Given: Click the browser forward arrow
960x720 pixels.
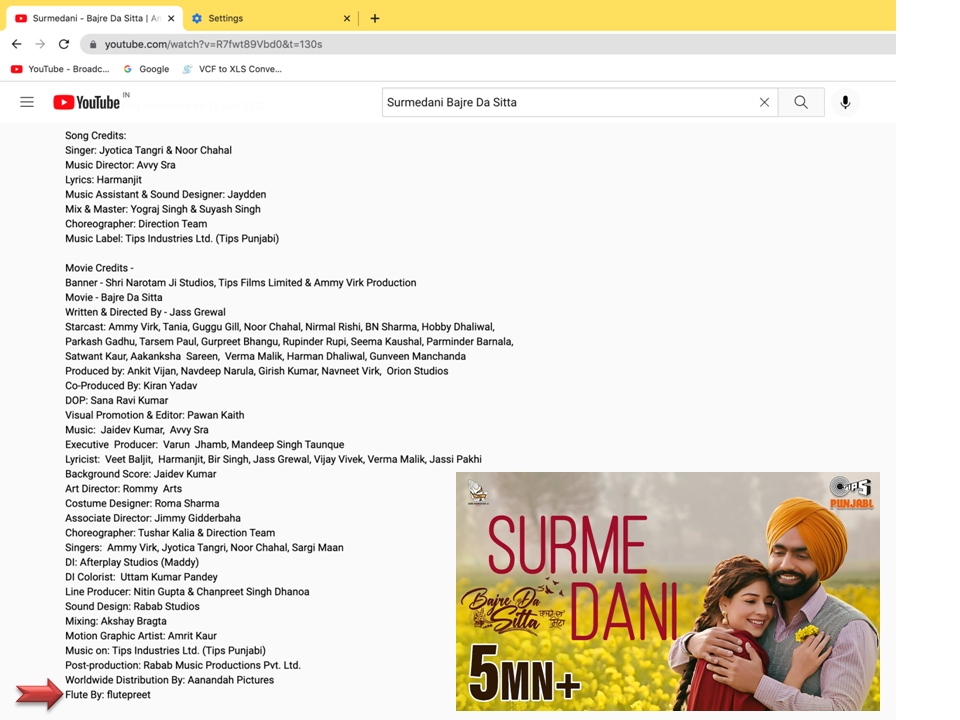Looking at the screenshot, I should [x=40, y=44].
